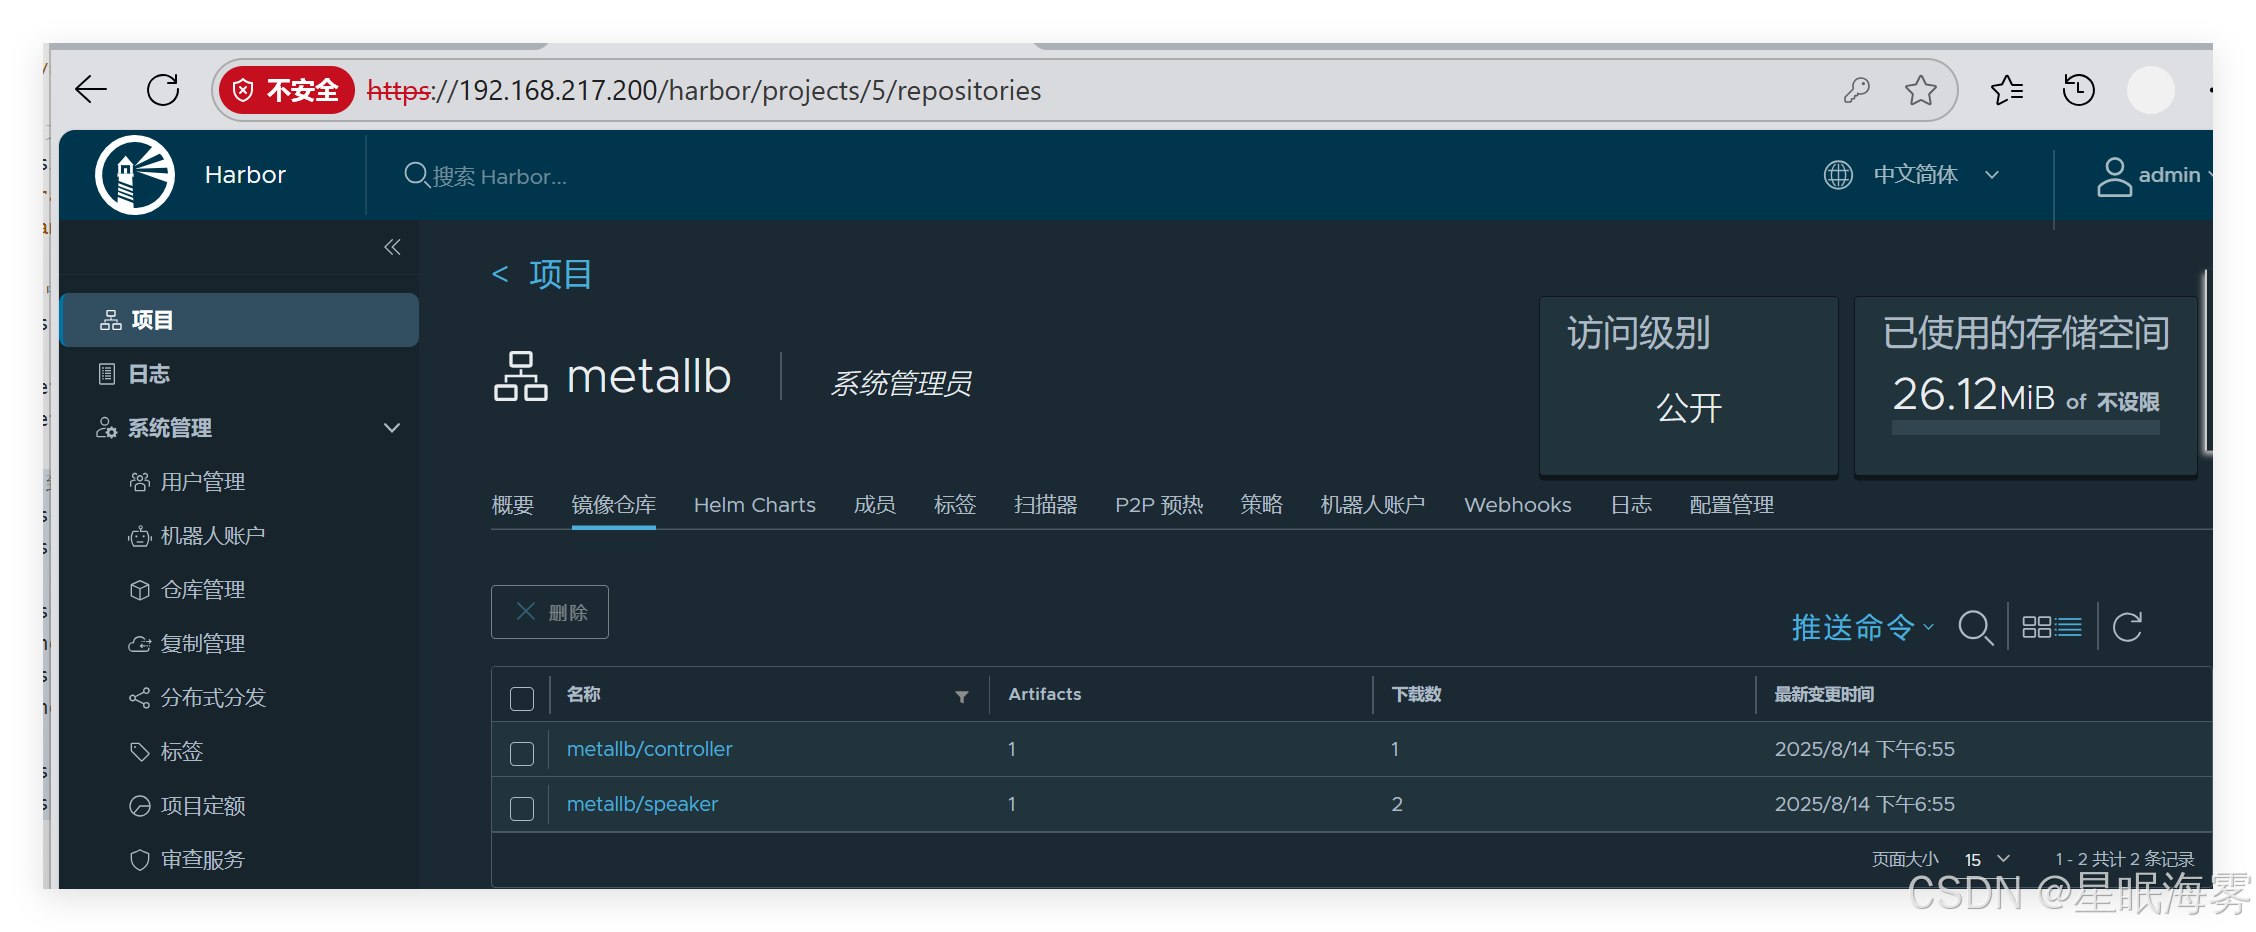Open the 标签 project tab

tap(954, 505)
